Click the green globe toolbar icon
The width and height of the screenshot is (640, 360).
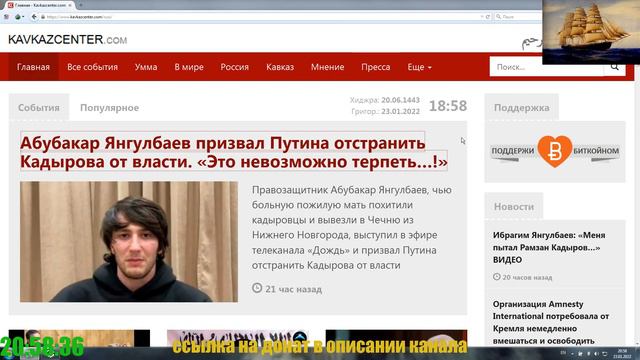(18, 17)
